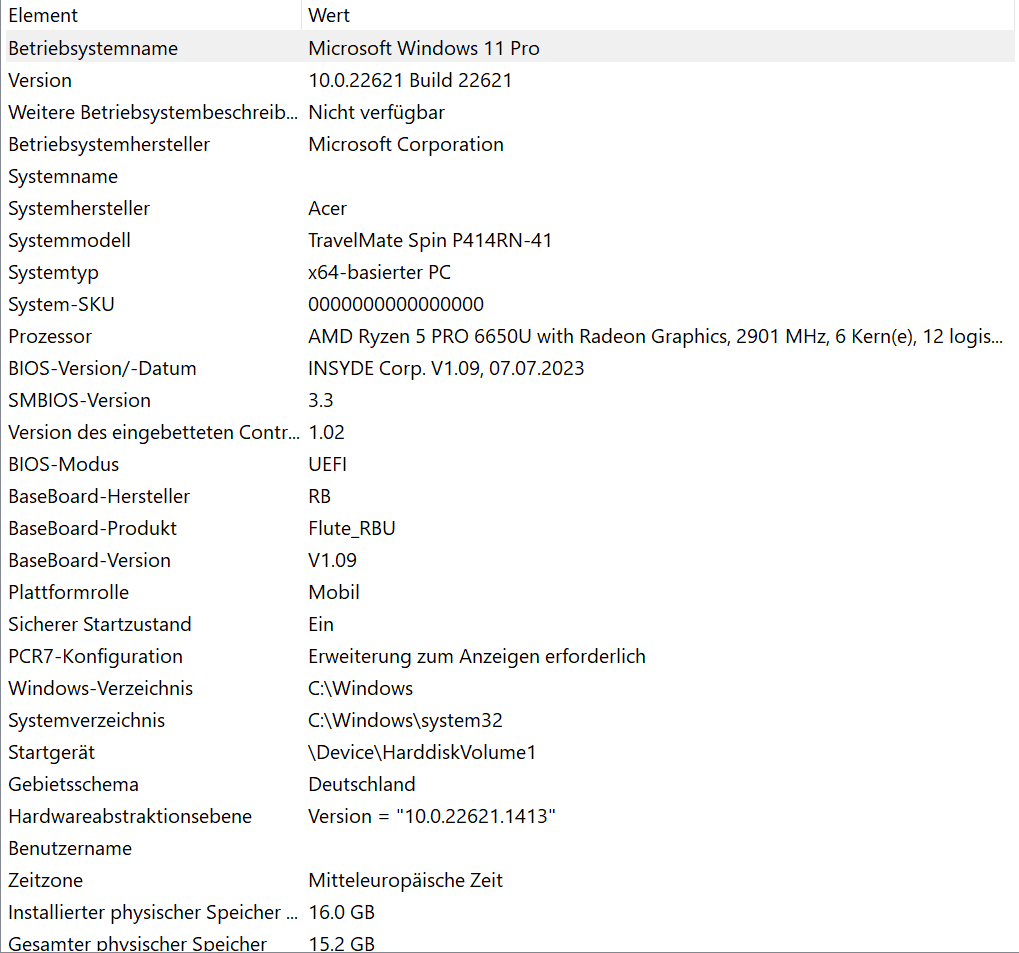The image size is (1019, 953).
Task: Select Version des eingebetteten Controllers row
Action: pyautogui.click(x=510, y=432)
